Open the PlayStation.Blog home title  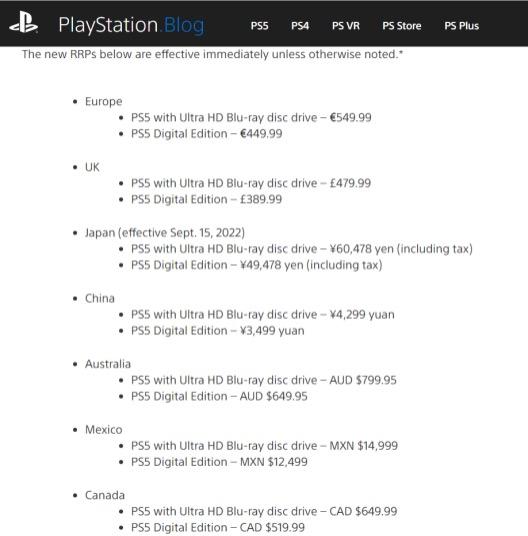[x=131, y=25]
